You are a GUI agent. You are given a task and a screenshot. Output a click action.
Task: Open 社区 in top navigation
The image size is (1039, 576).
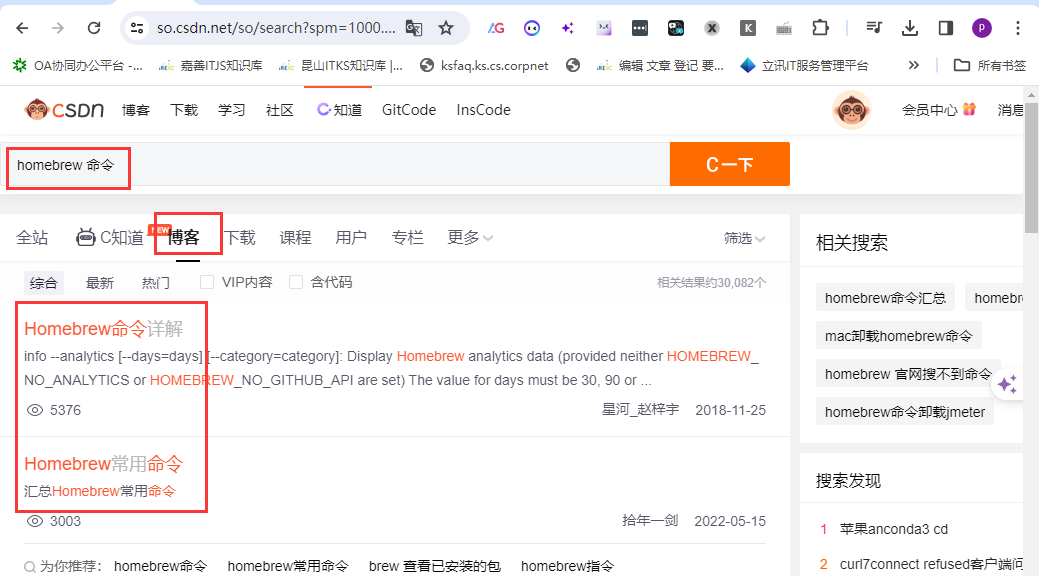pos(279,110)
